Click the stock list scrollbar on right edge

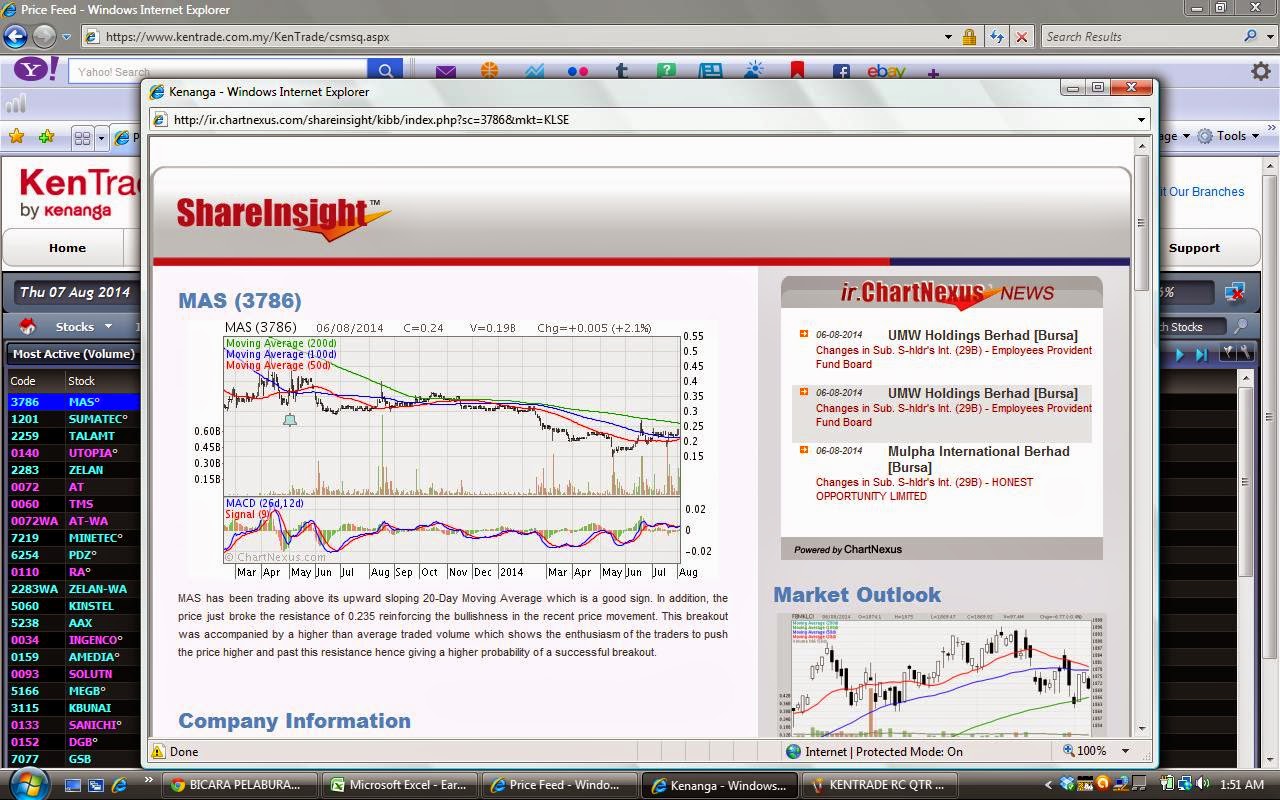coord(1246,480)
